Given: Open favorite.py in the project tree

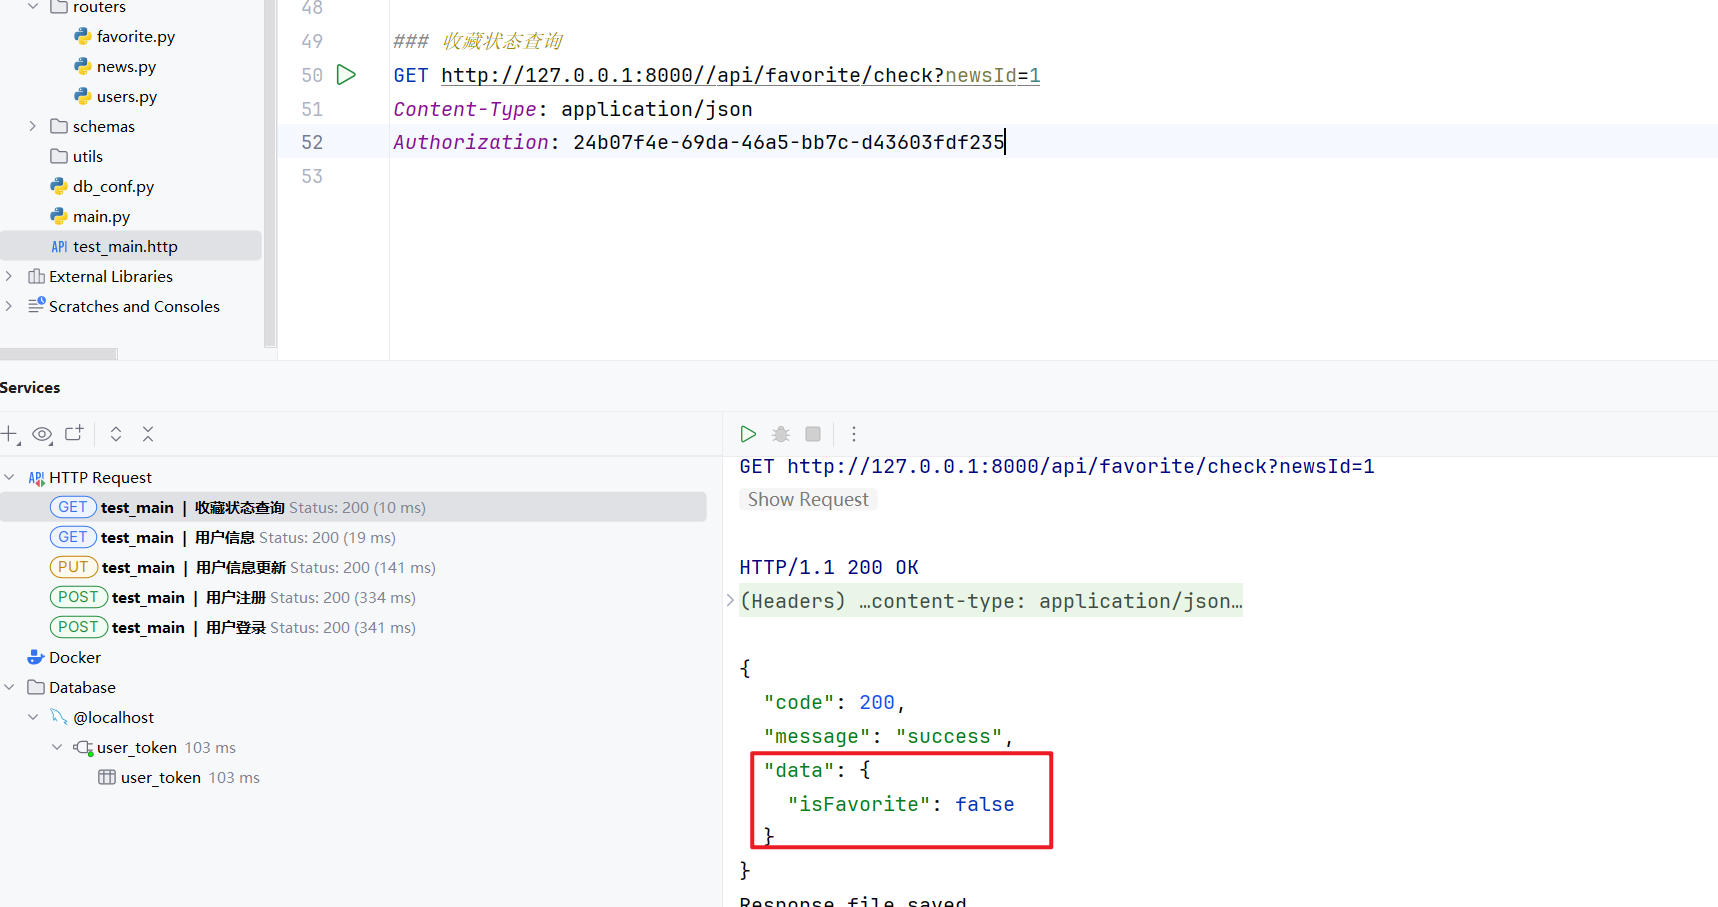Looking at the screenshot, I should point(135,37).
